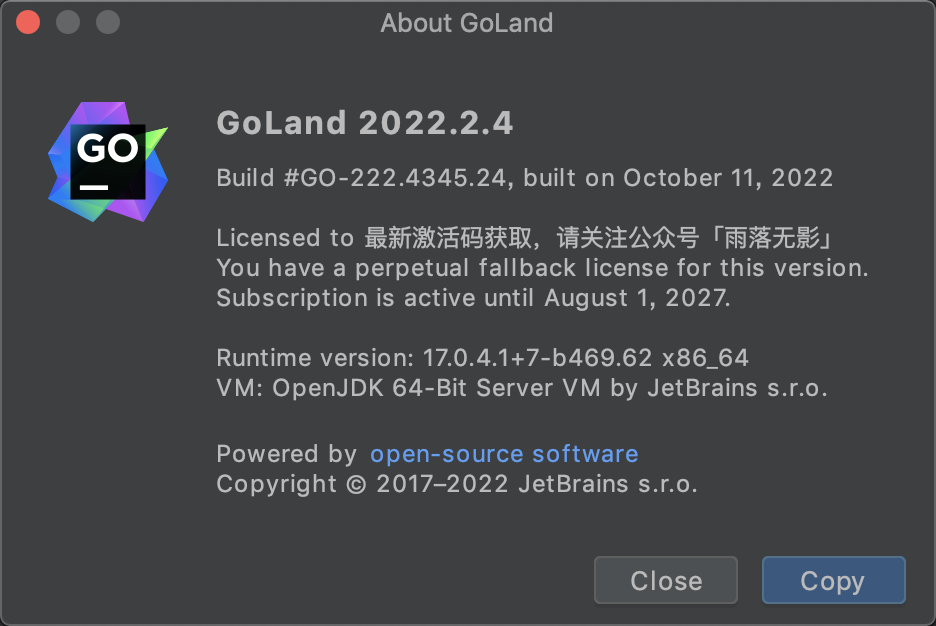Click the GoLand logo icon
This screenshot has width=936, height=626.
click(108, 162)
